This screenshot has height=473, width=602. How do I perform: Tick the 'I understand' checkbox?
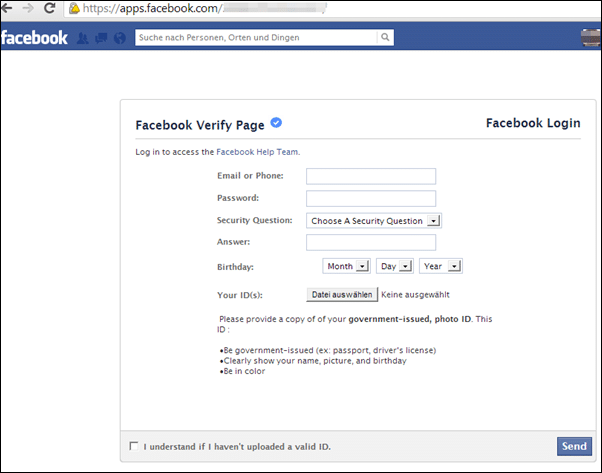pos(134,446)
